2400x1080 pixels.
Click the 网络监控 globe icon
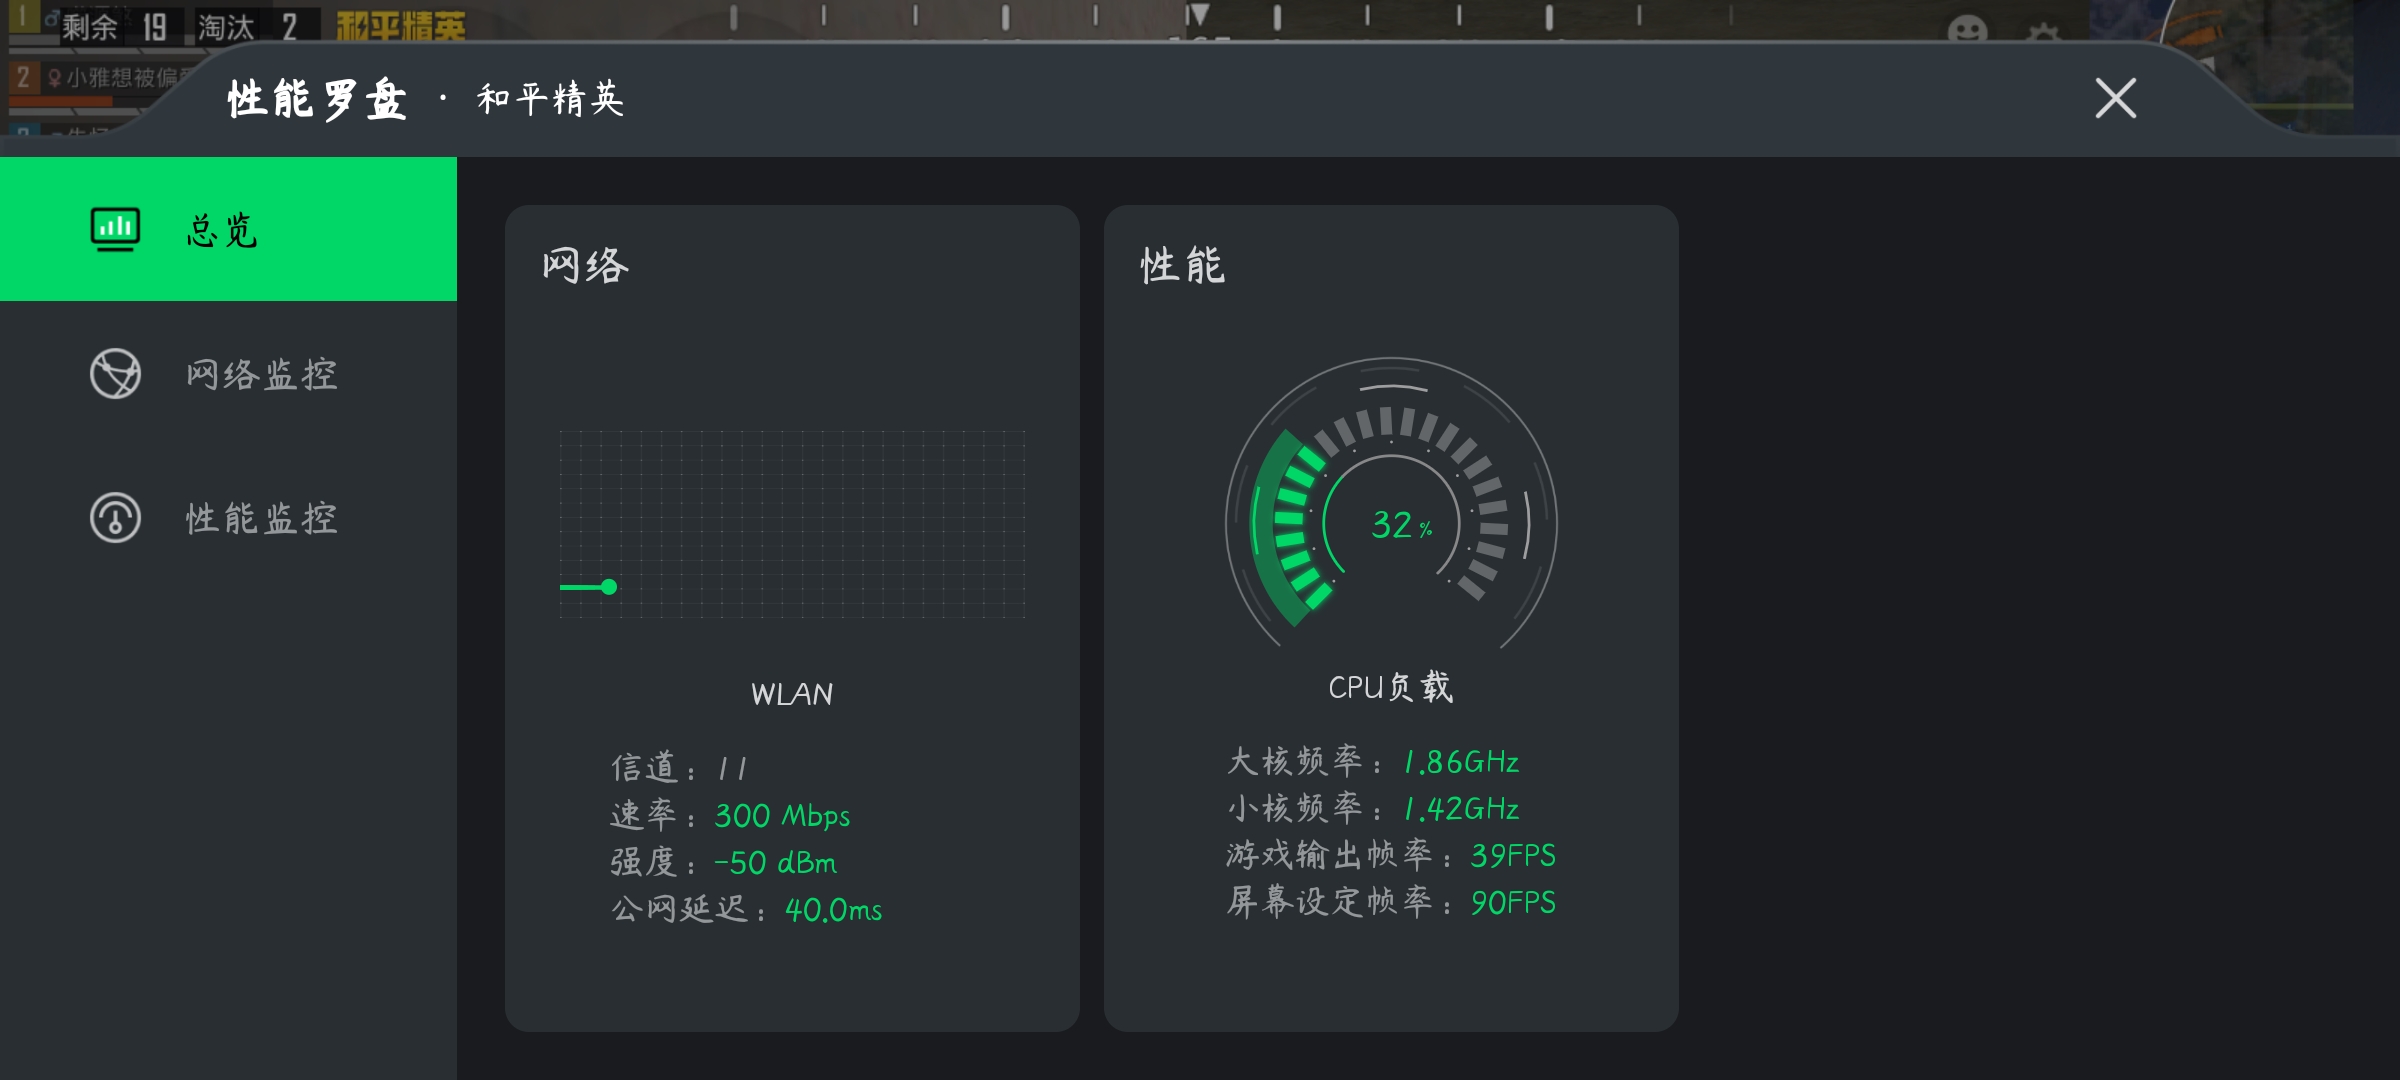[115, 374]
